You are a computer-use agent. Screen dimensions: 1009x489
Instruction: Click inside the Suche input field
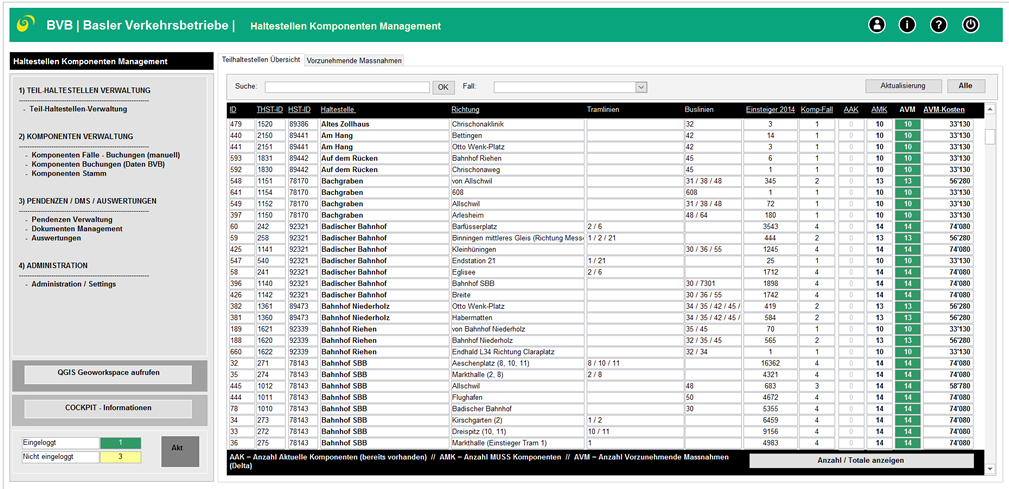point(346,87)
